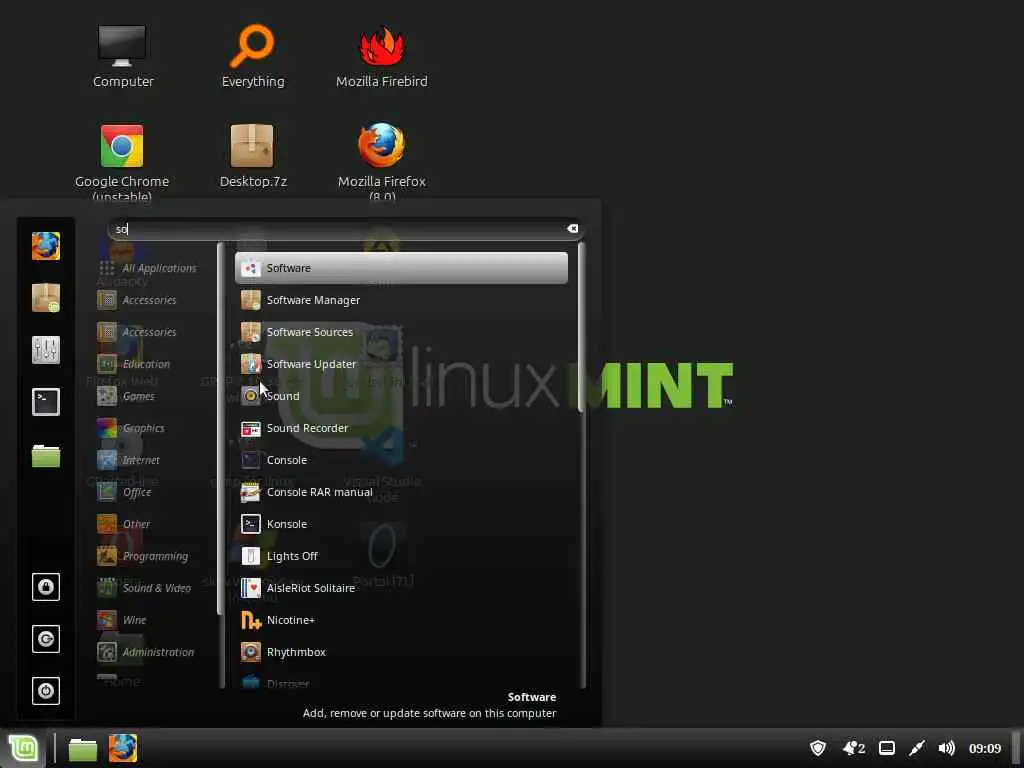
Task: Clear the search text with the backspace icon
Action: coord(573,229)
